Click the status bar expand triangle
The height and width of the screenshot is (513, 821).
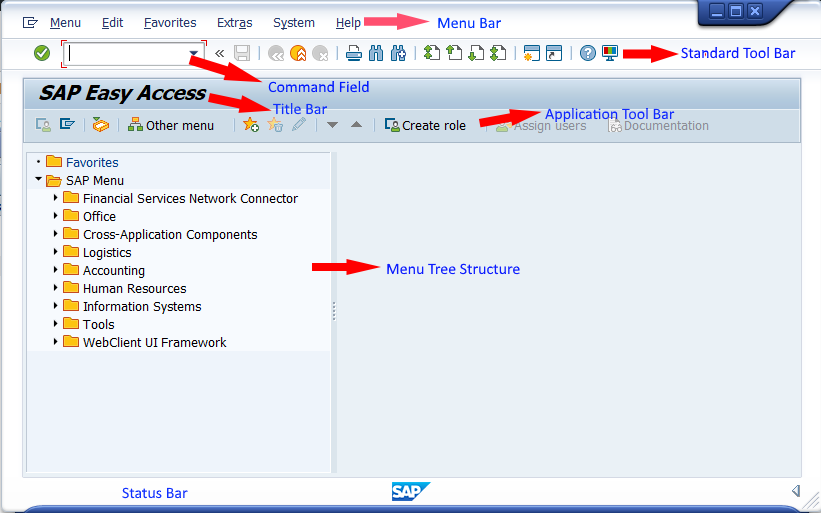click(x=796, y=490)
